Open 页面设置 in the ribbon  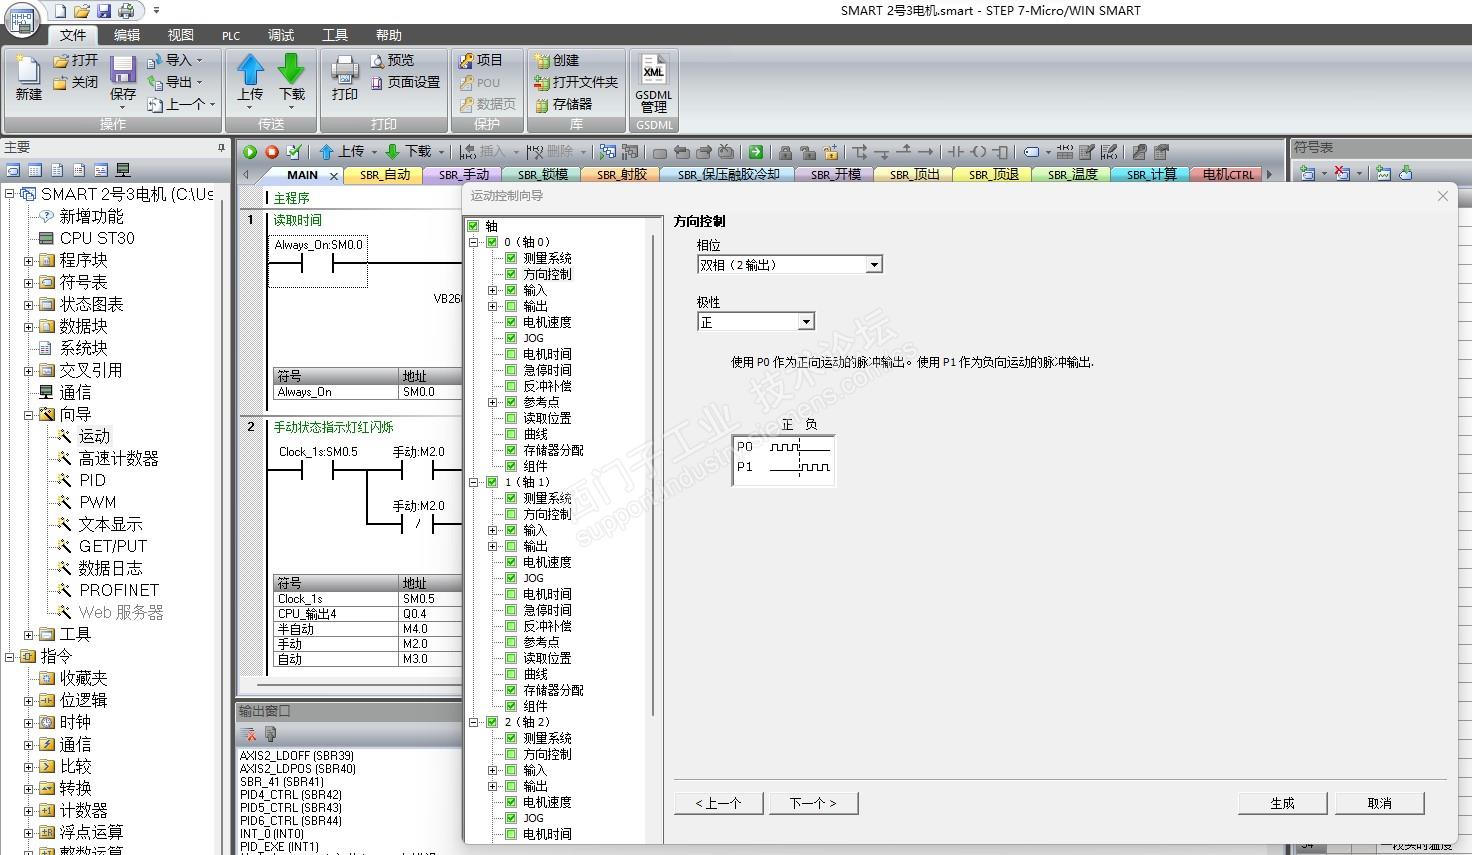406,82
